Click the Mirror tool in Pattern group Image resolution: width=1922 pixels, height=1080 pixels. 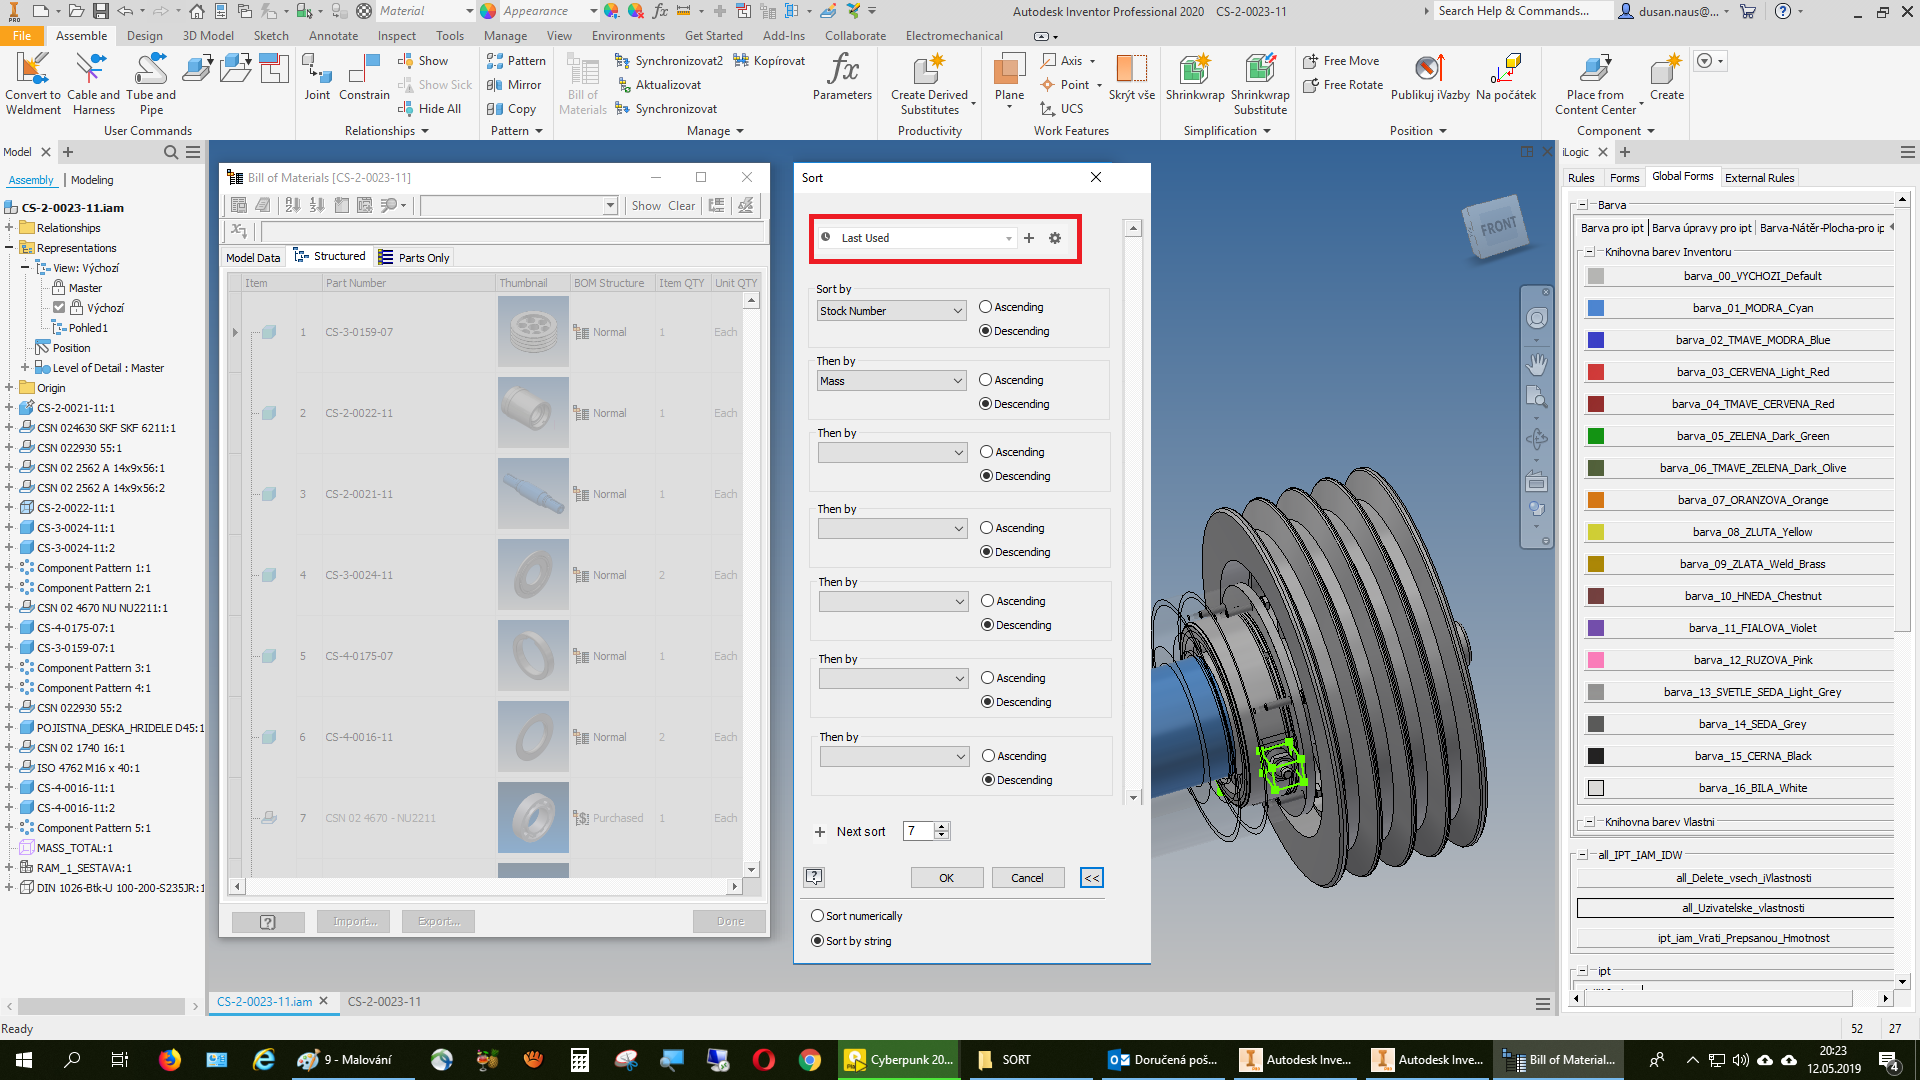tap(514, 84)
